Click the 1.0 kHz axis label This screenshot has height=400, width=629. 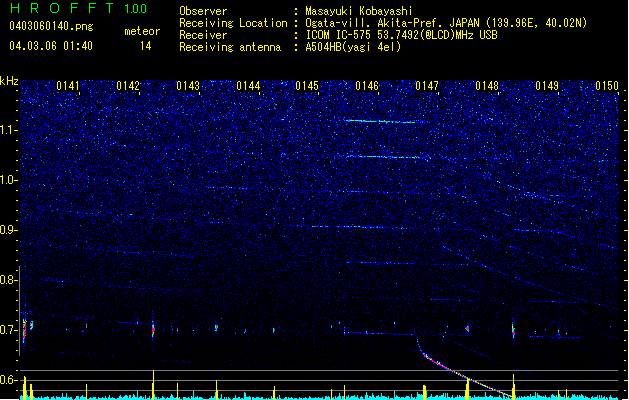tap(9, 180)
